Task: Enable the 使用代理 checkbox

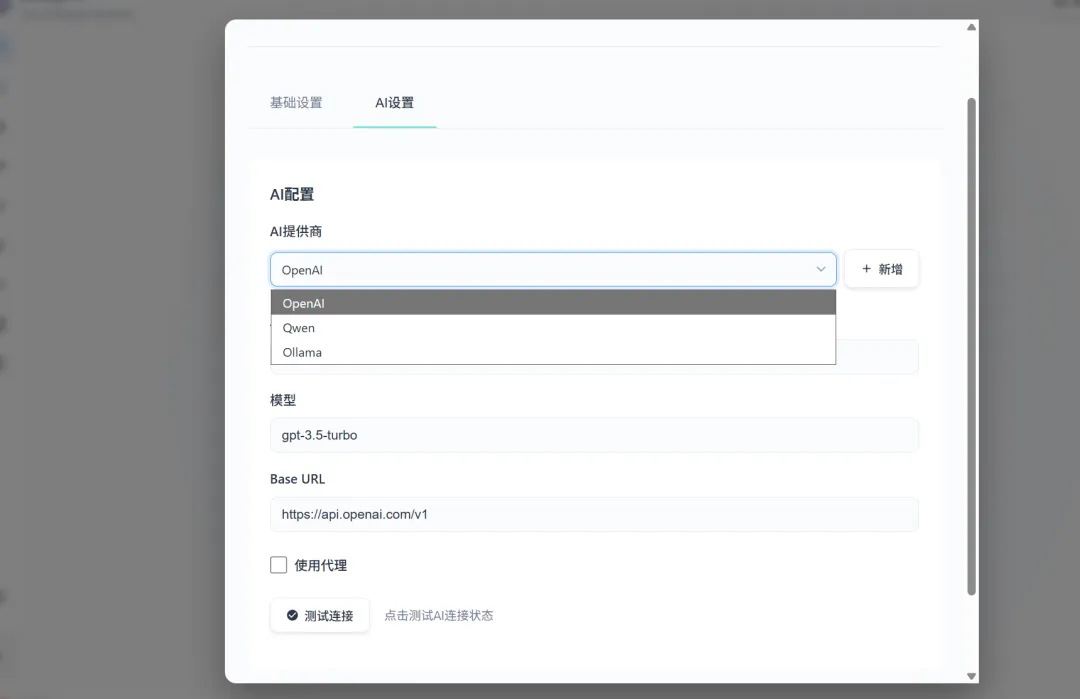Action: pos(278,565)
